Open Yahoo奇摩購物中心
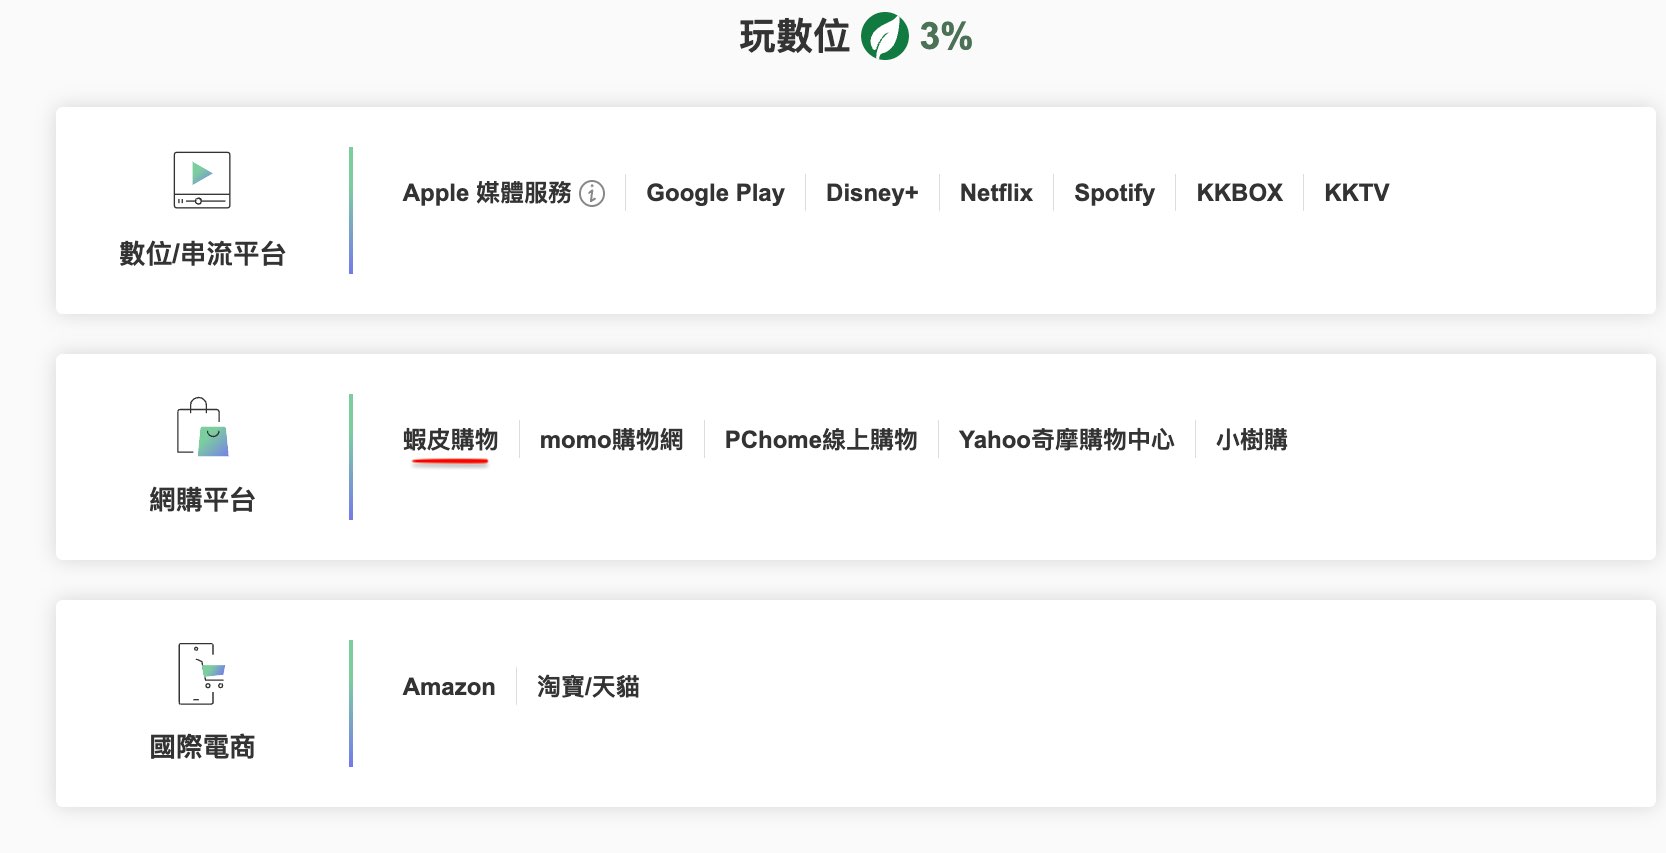The width and height of the screenshot is (1666, 853). click(1066, 440)
